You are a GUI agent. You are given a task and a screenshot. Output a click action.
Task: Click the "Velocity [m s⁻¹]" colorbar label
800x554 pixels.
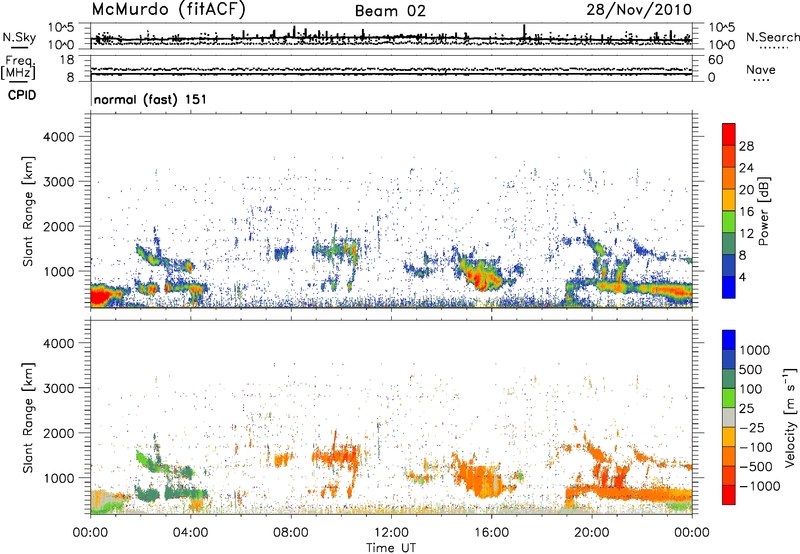790,417
